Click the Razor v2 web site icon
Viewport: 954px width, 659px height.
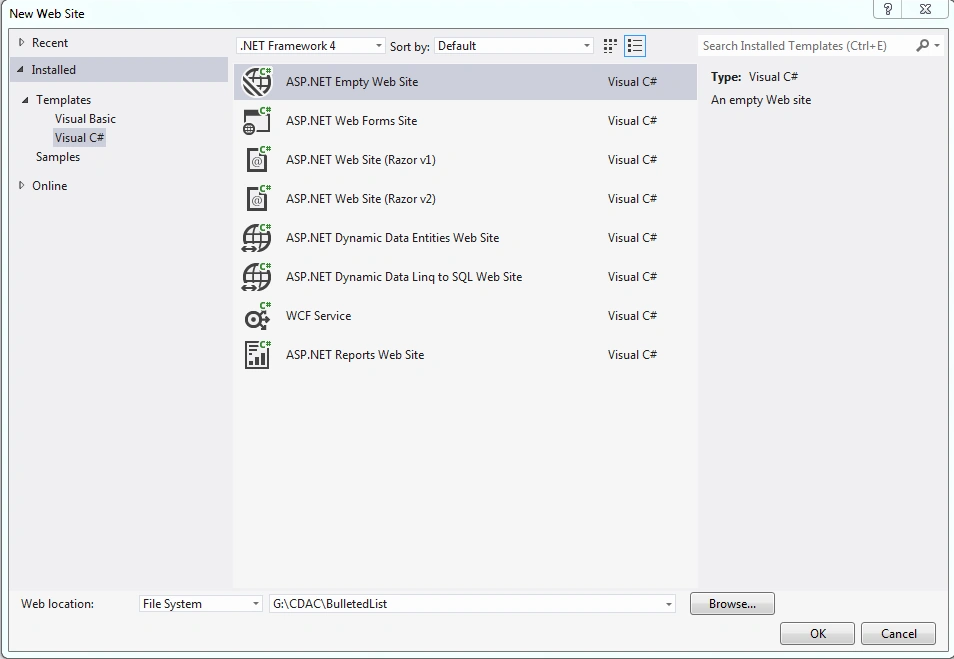click(257, 198)
